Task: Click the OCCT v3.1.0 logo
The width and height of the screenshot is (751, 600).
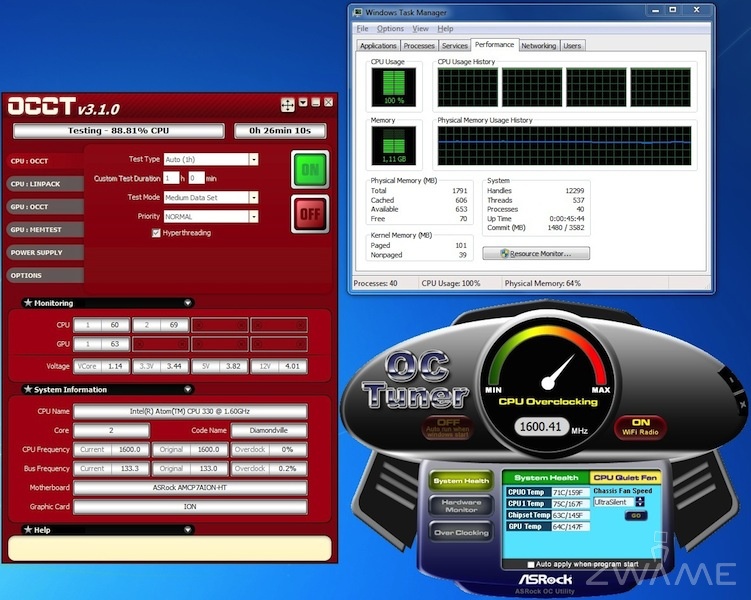Action: click(64, 106)
